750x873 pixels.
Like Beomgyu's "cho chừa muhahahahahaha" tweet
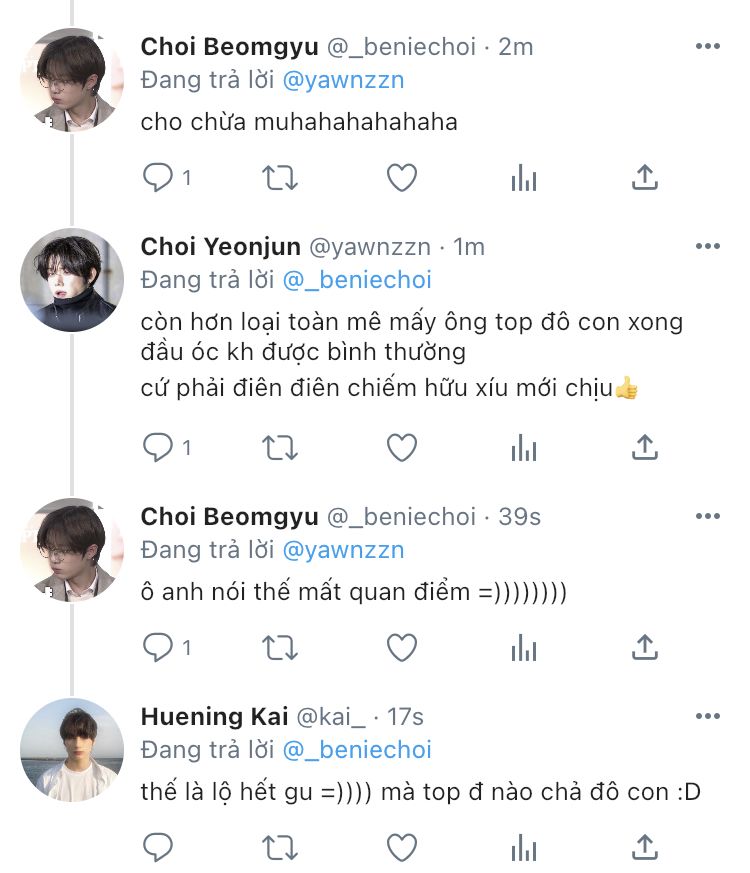402,178
